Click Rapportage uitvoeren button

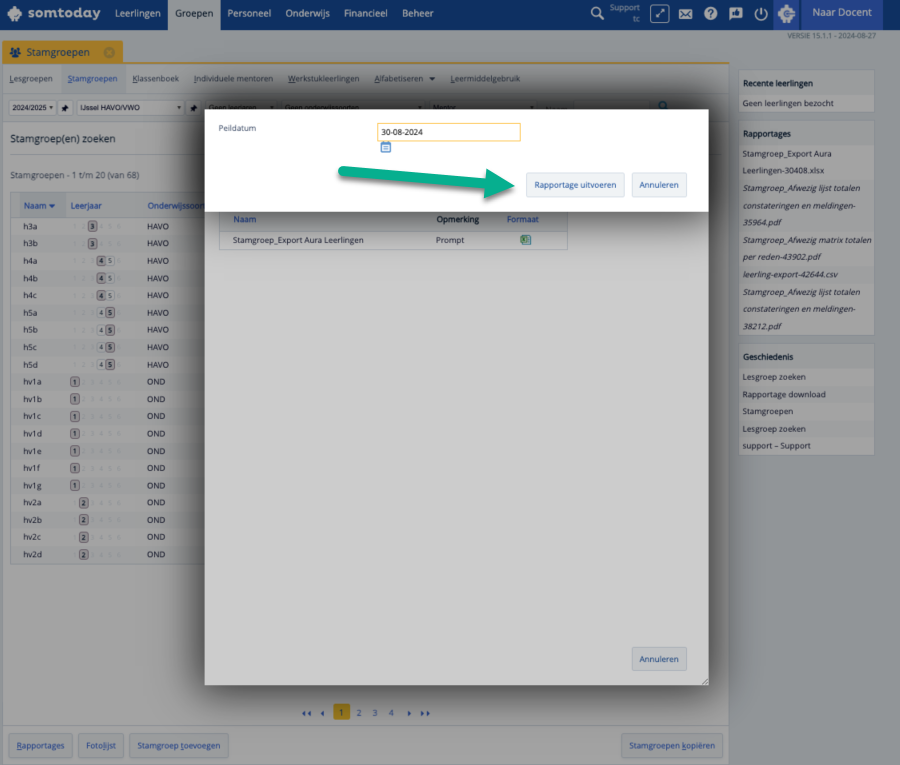pyautogui.click(x=575, y=185)
